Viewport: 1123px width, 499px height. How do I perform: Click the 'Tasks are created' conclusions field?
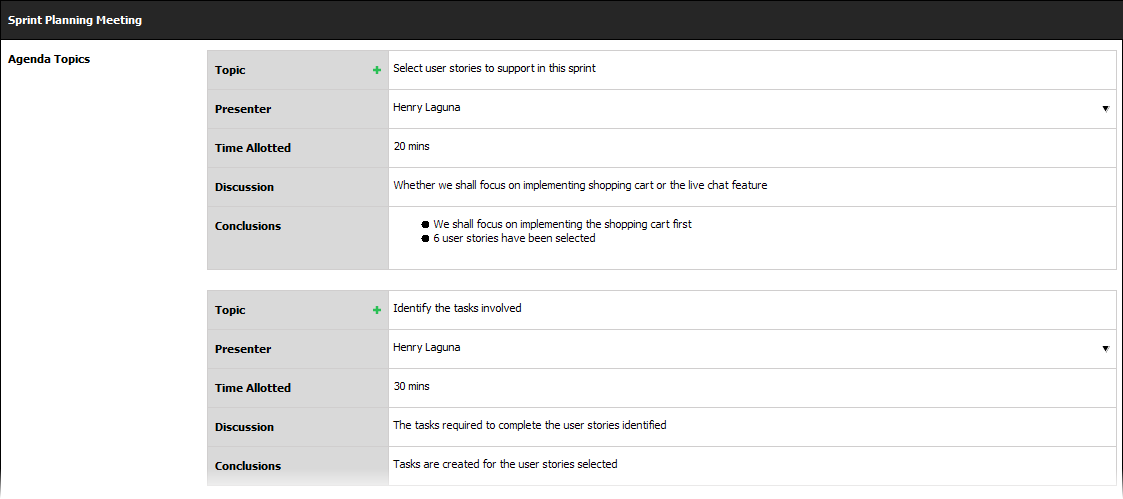(505, 464)
